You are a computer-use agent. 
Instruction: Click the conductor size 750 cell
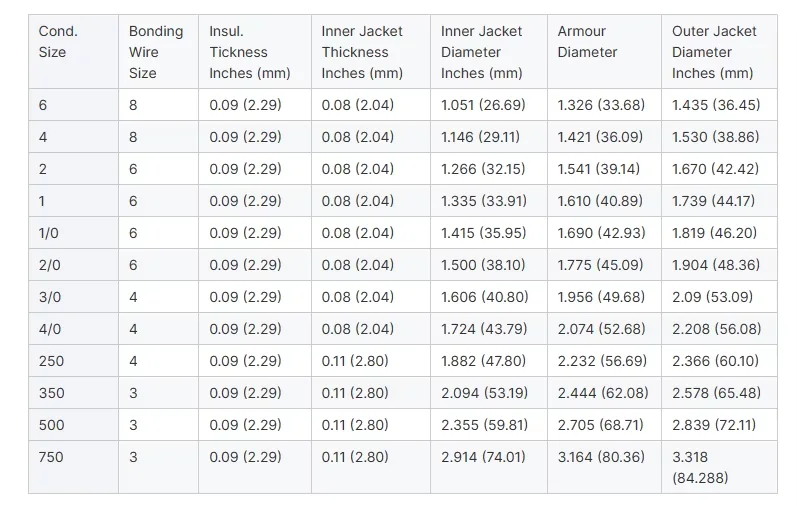[x=51, y=457]
